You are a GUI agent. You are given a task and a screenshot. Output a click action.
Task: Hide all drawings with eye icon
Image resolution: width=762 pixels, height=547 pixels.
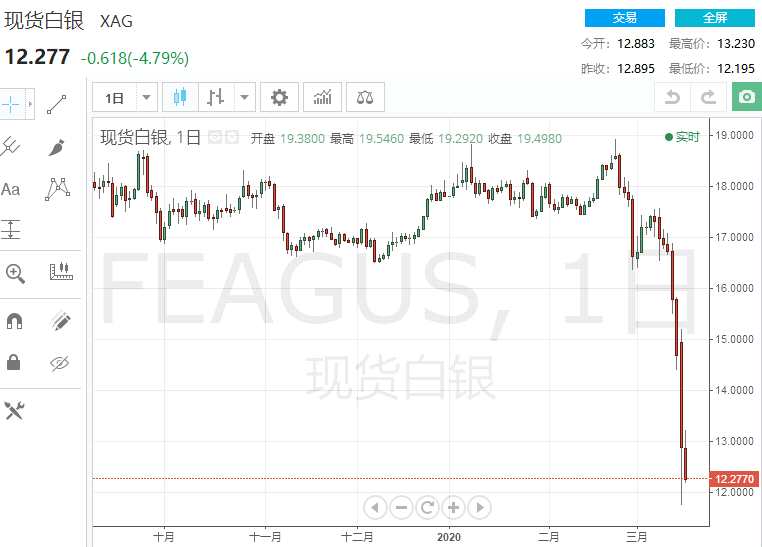tap(59, 363)
